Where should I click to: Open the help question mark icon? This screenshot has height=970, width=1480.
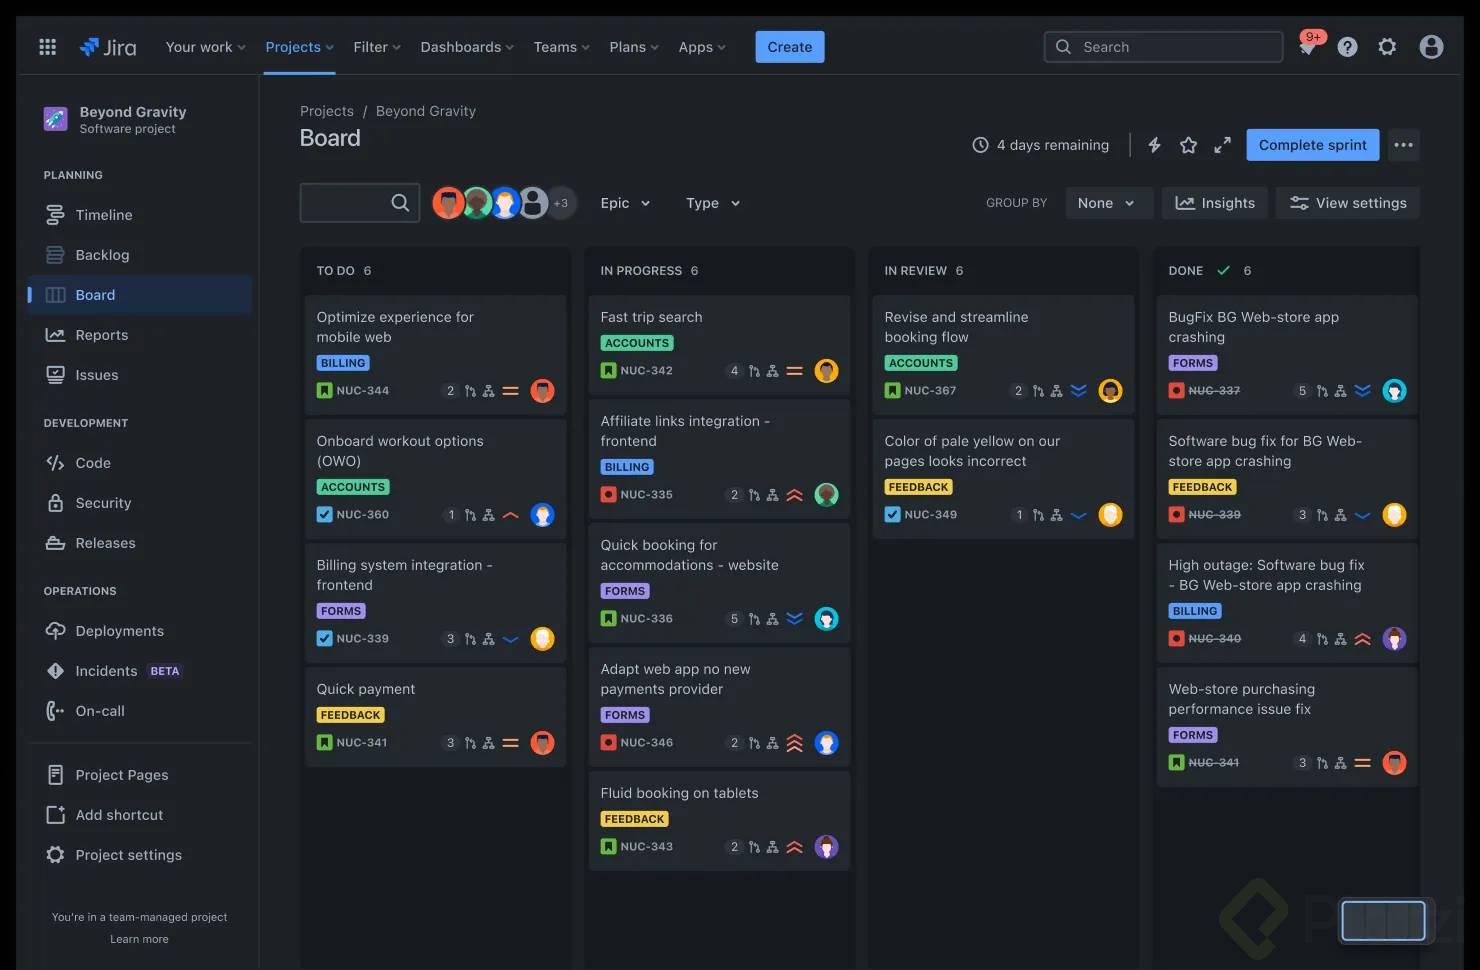1347,47
